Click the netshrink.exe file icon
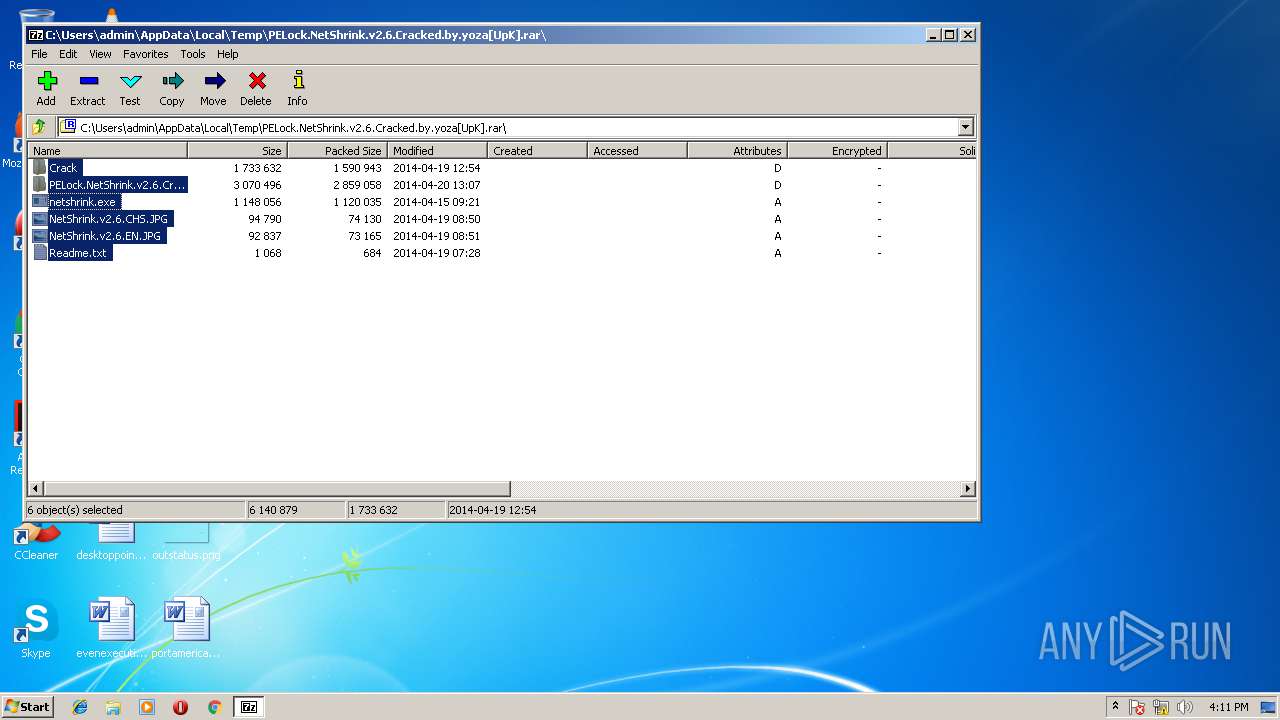Viewport: 1280px width, 720px height. pos(40,202)
